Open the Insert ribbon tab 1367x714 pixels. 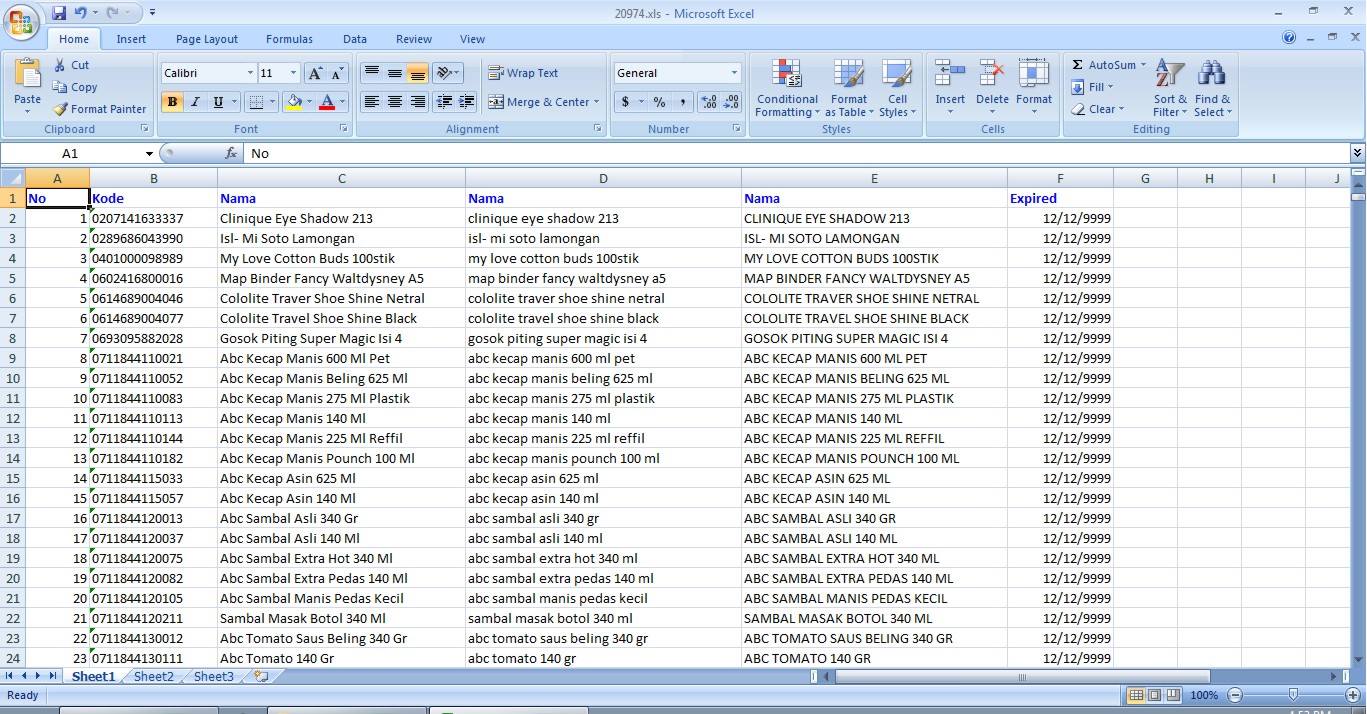point(131,39)
